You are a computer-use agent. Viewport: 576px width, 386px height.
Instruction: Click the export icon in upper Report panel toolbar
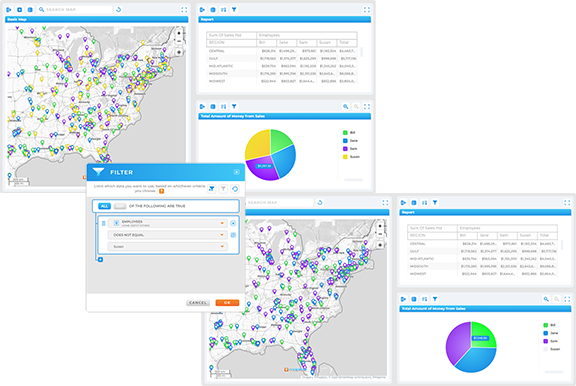click(x=202, y=10)
